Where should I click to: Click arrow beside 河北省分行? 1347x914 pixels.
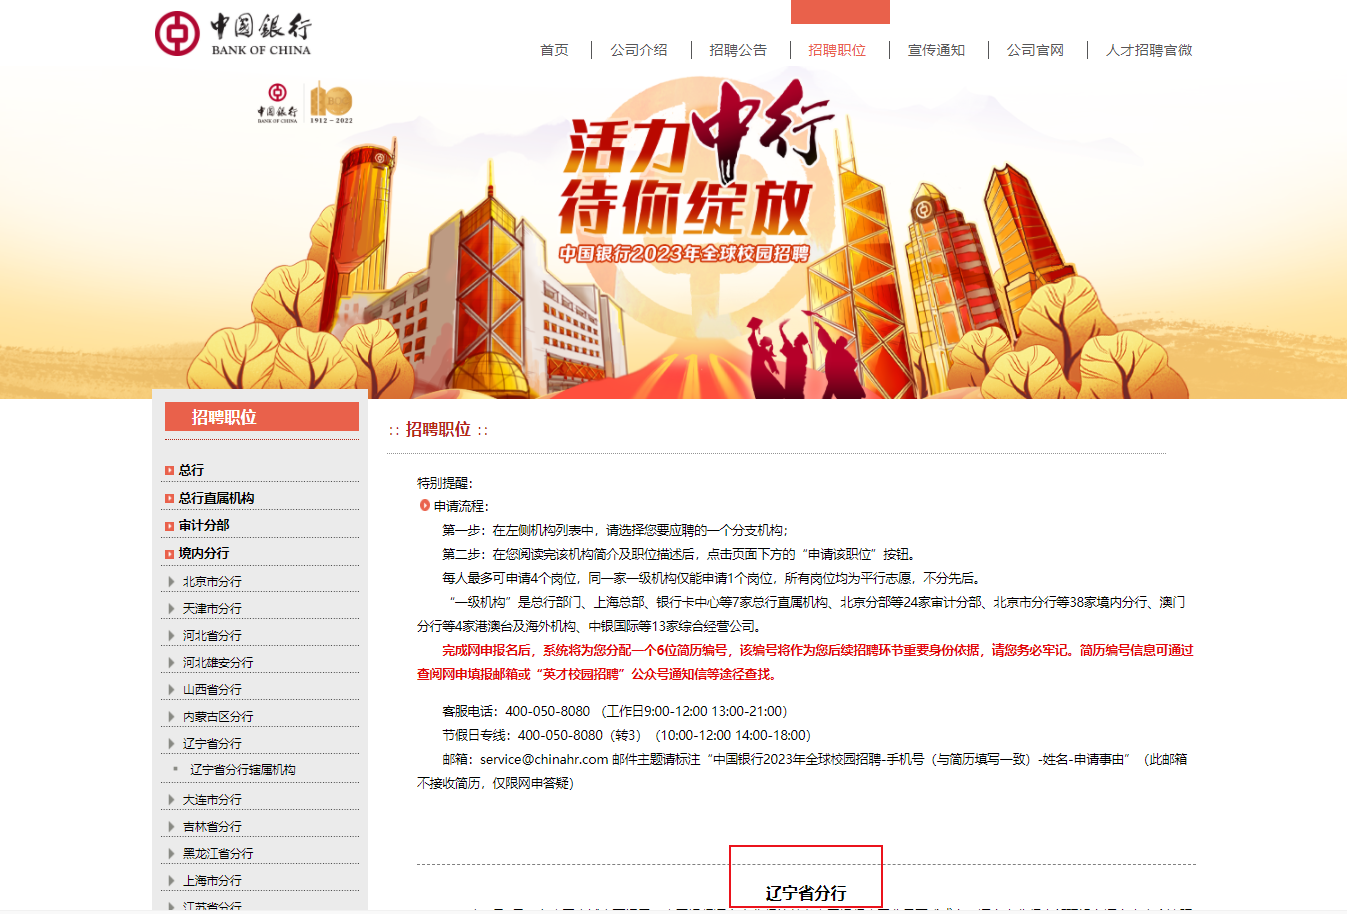171,635
